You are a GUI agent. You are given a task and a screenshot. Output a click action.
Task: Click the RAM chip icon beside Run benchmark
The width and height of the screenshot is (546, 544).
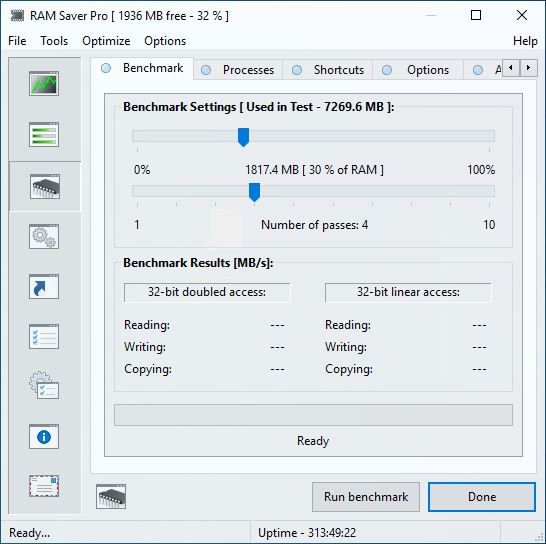point(111,497)
